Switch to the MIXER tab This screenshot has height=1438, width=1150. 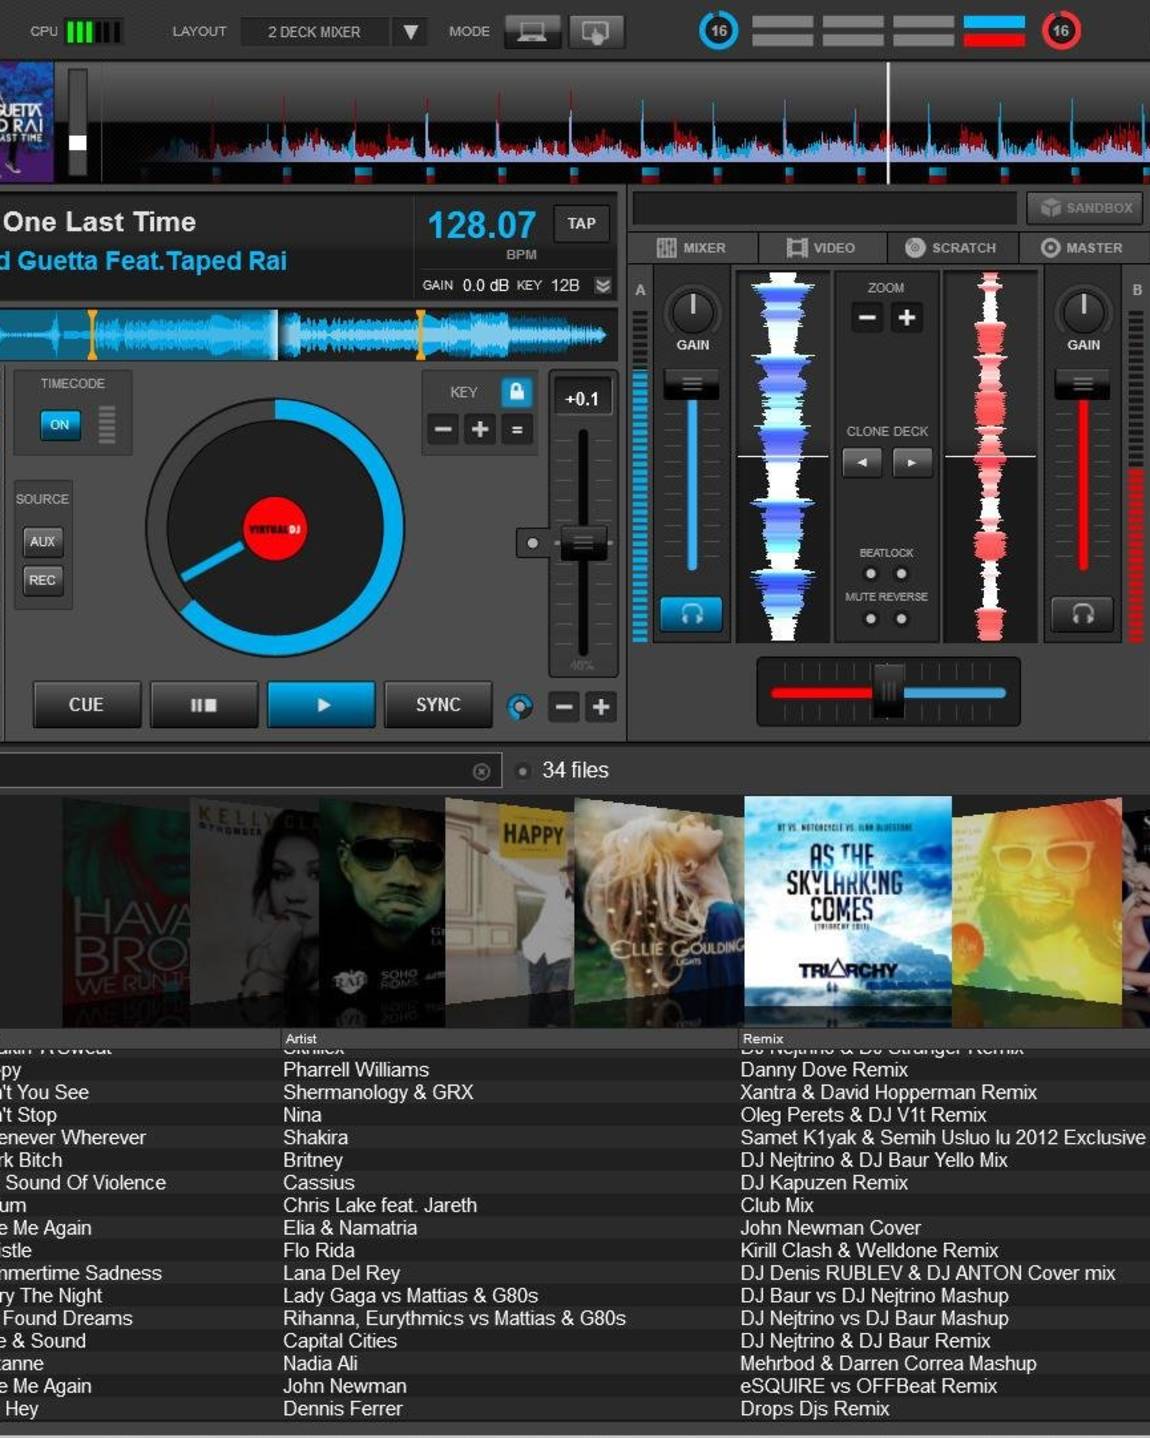click(x=691, y=248)
